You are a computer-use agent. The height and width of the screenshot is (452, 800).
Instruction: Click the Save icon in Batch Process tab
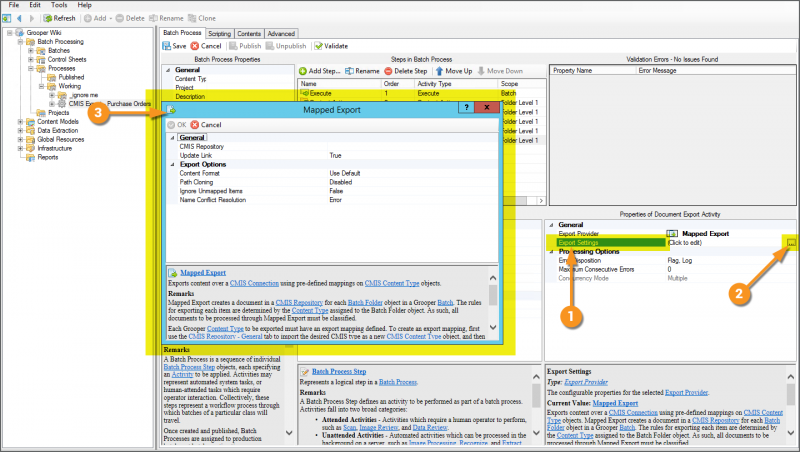click(x=167, y=46)
